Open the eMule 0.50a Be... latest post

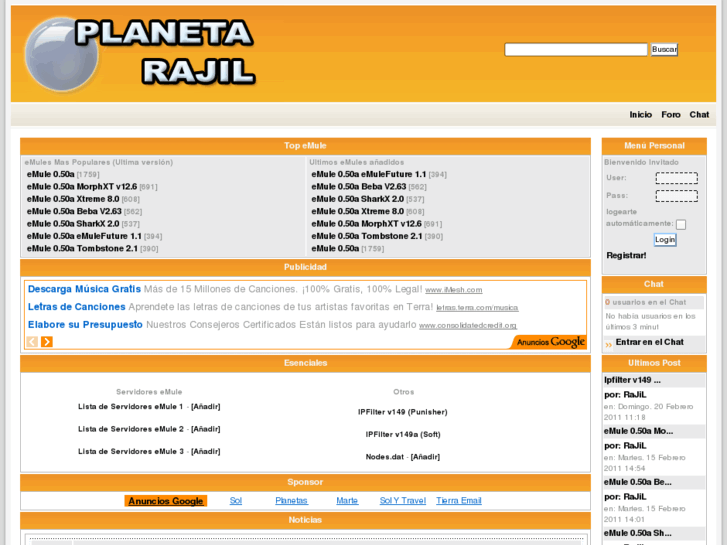[x=638, y=482]
